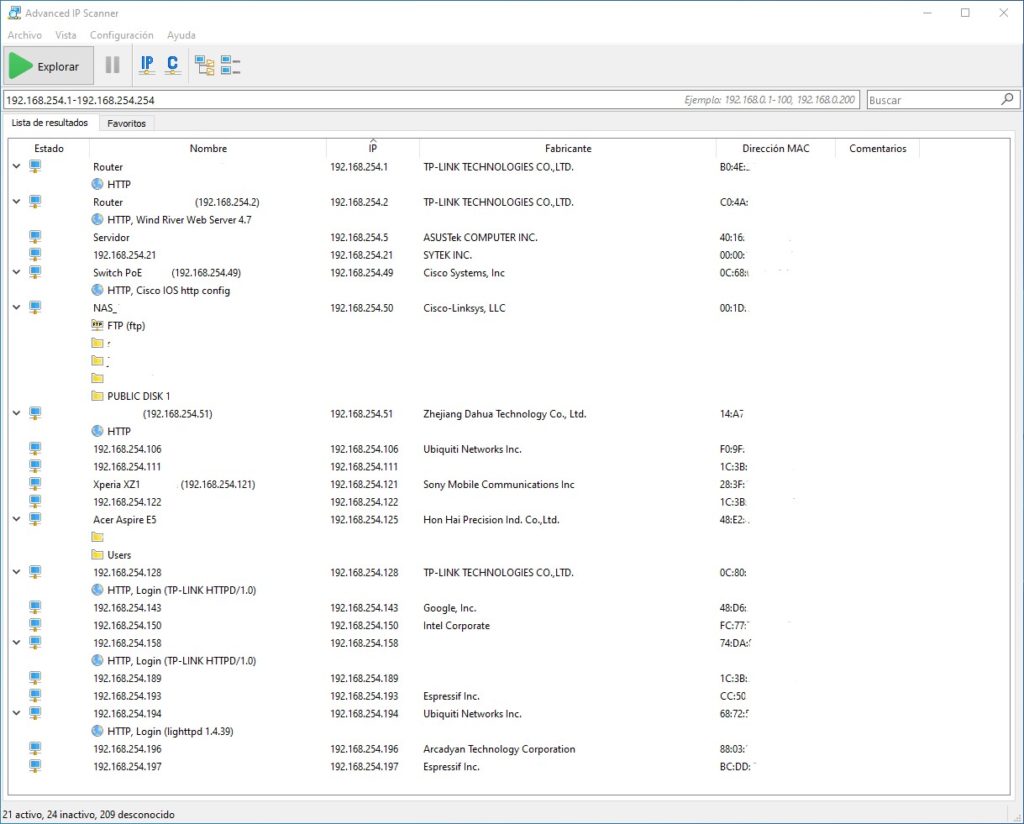Click computer icon of SYTEK 192.168.254.21 row

[x=35, y=255]
